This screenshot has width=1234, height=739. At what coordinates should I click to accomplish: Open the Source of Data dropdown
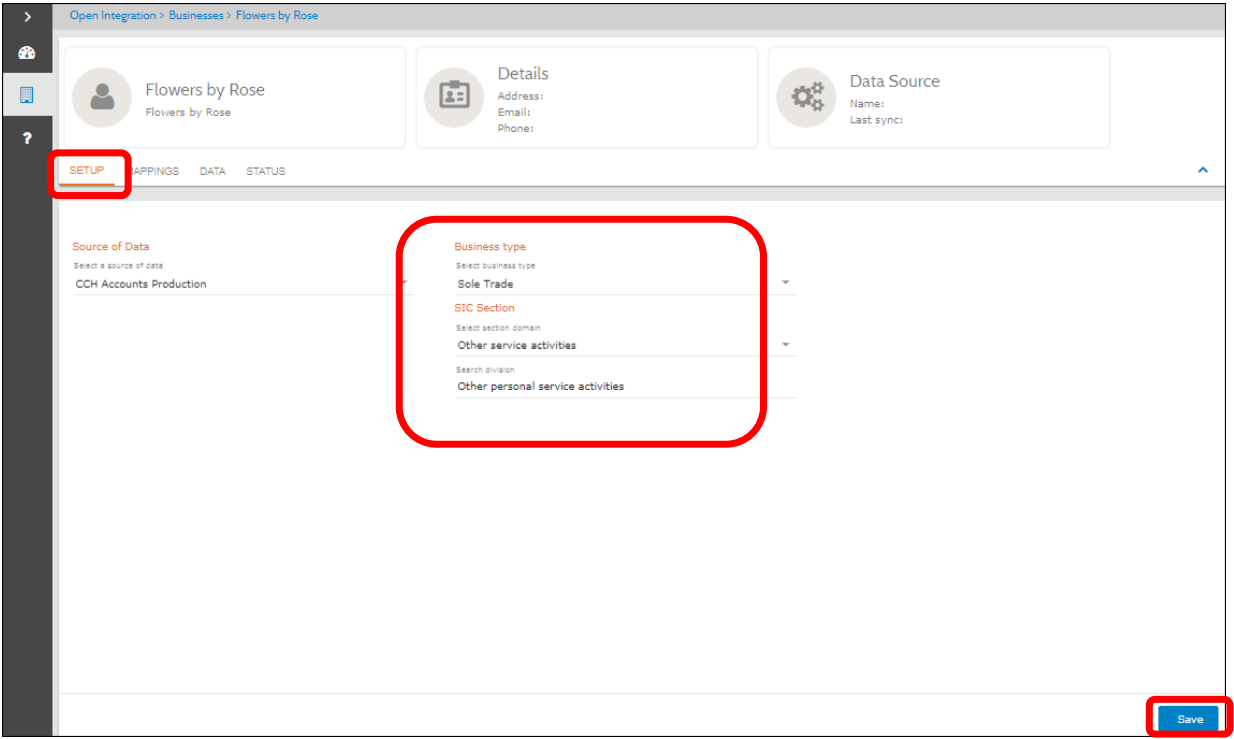click(240, 284)
